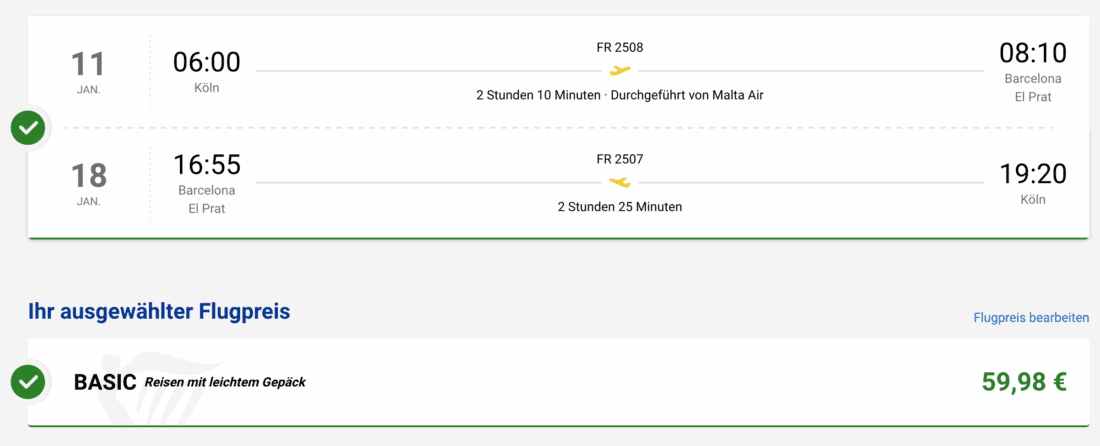This screenshot has height=446, width=1100.
Task: Click the green checkmark beside BASIC fare
Action: click(x=28, y=381)
